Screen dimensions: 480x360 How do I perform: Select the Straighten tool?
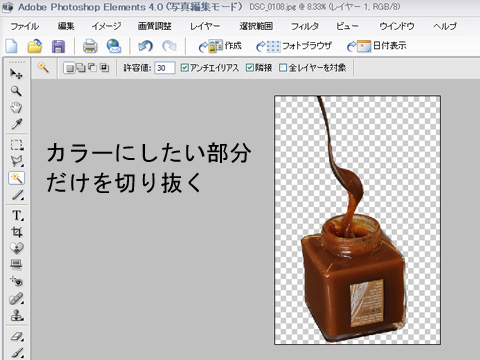click(16, 265)
